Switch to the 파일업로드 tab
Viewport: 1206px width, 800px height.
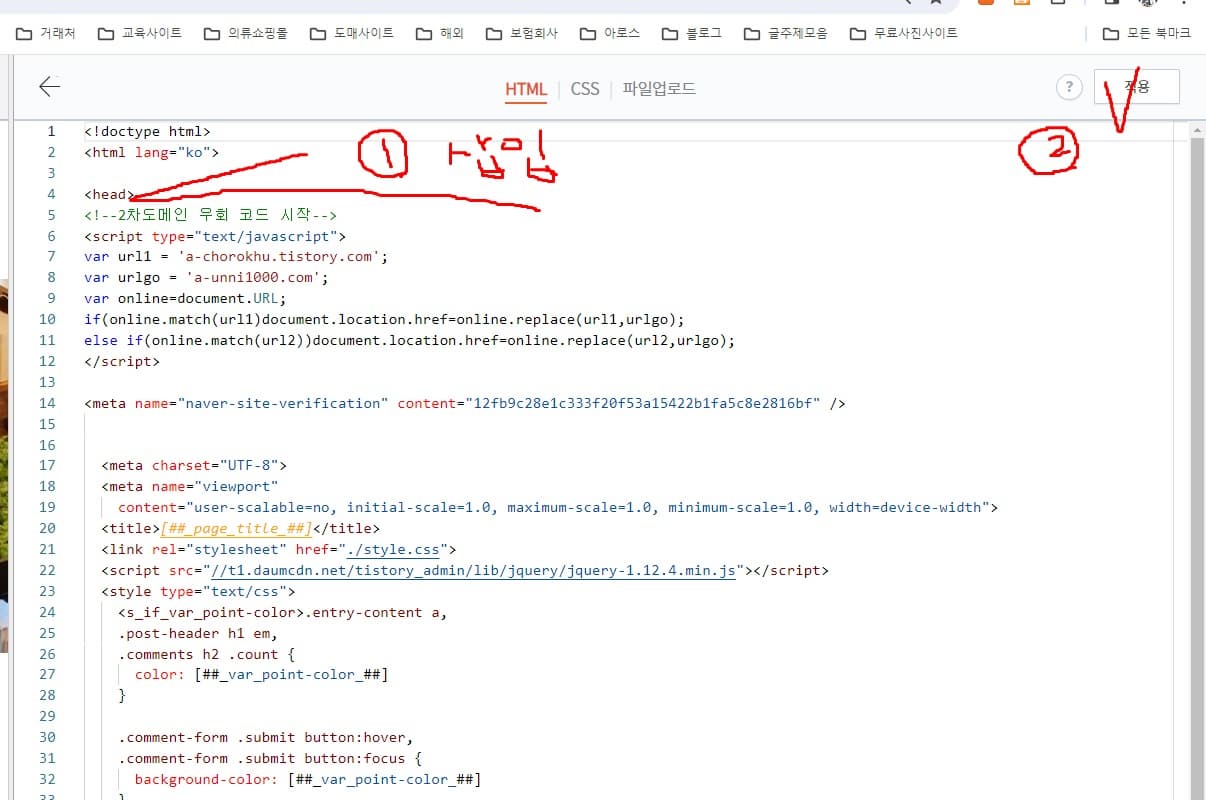click(x=659, y=89)
